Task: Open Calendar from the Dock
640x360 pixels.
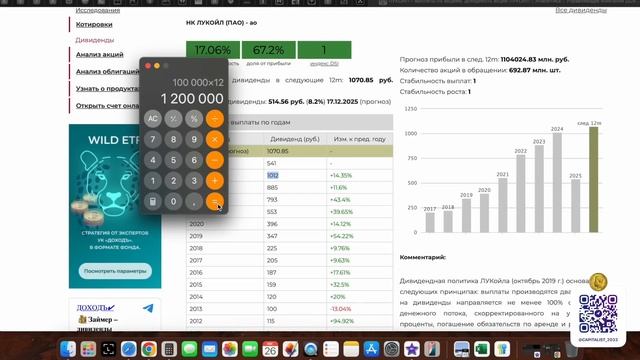Action: [270, 349]
